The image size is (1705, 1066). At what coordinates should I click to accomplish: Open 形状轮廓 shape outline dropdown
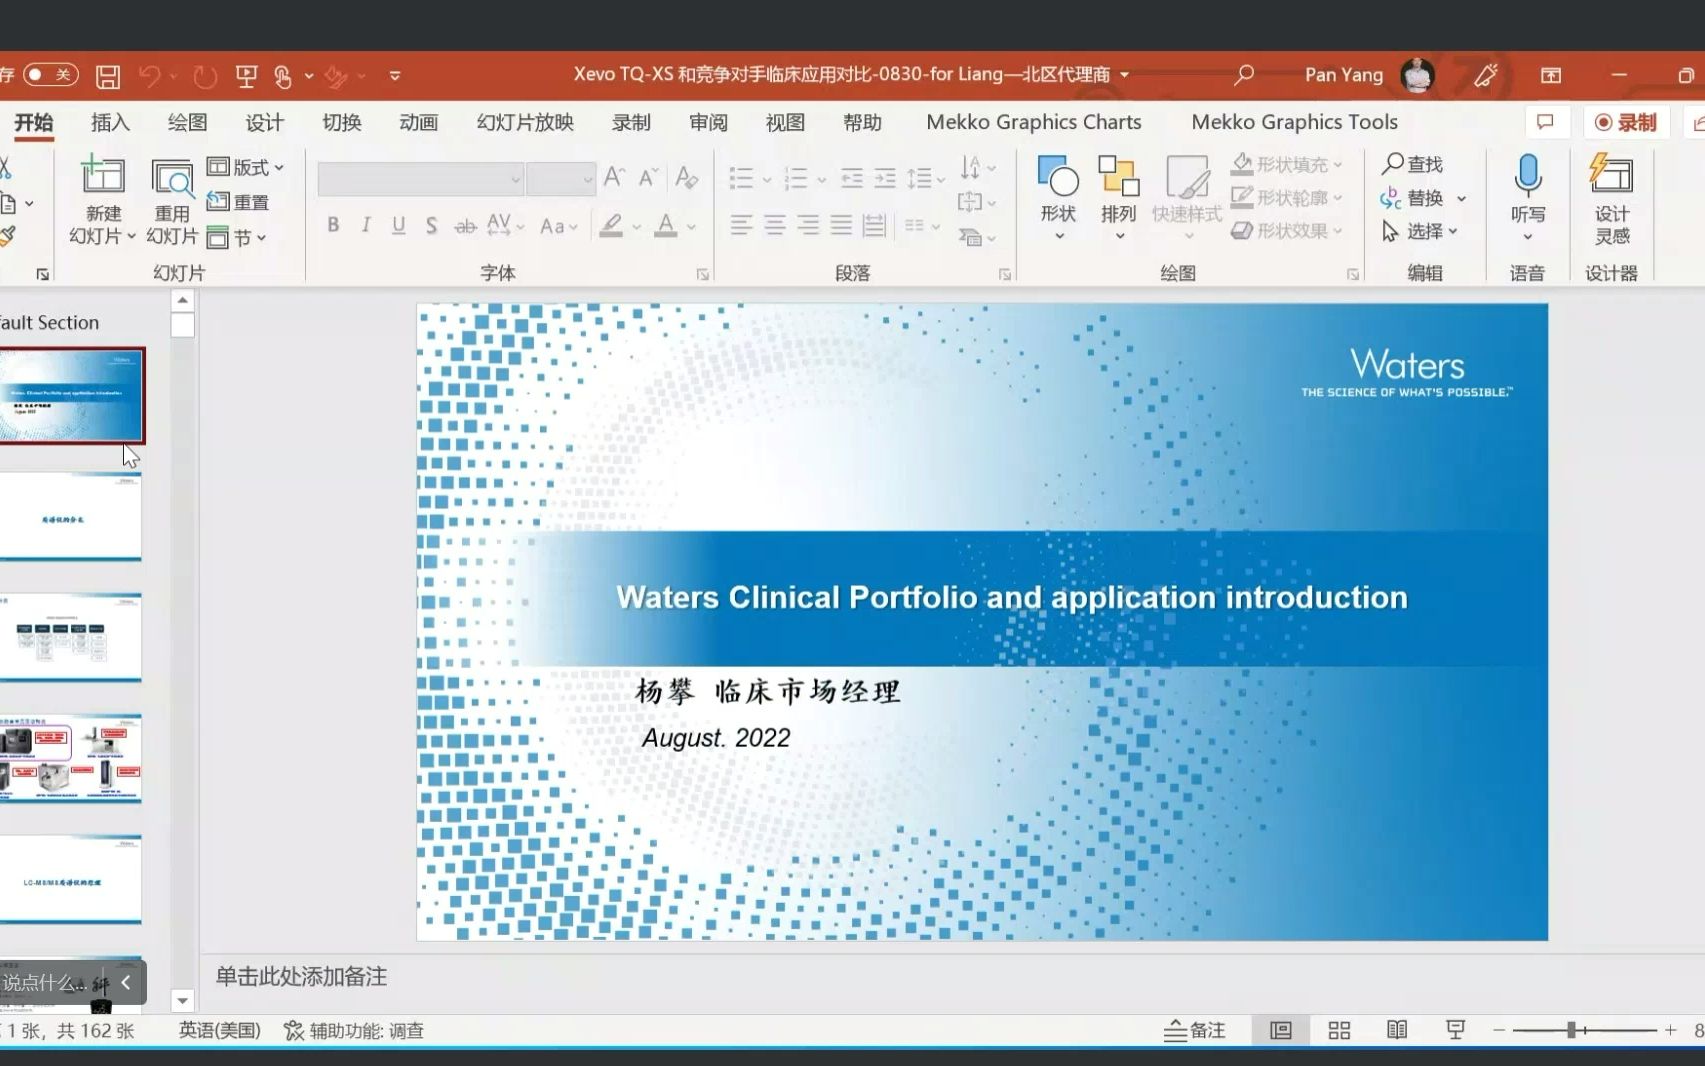pos(1286,198)
